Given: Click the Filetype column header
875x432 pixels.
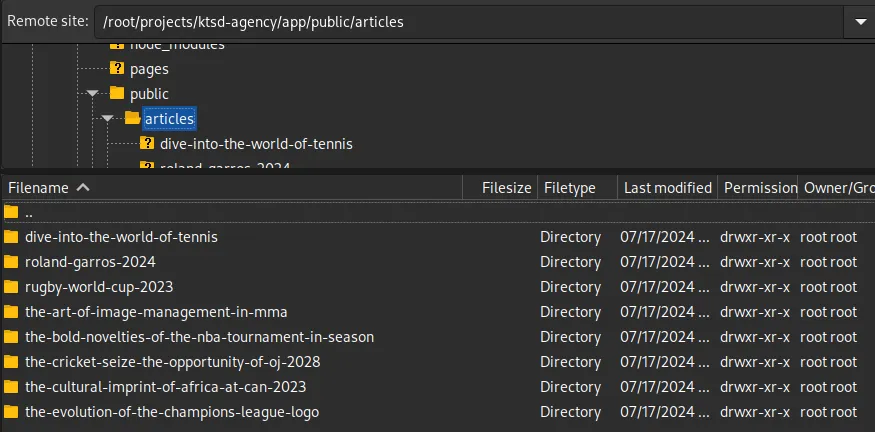Looking at the screenshot, I should [568, 188].
